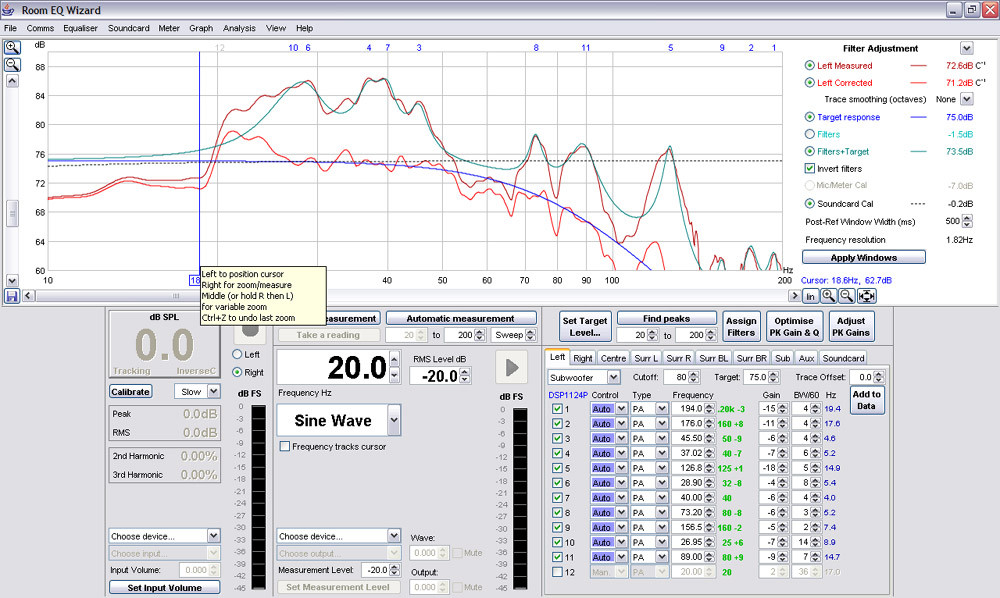Screen dimensions: 1000x598
Task: Click Automatic measurement button
Action: 460,318
